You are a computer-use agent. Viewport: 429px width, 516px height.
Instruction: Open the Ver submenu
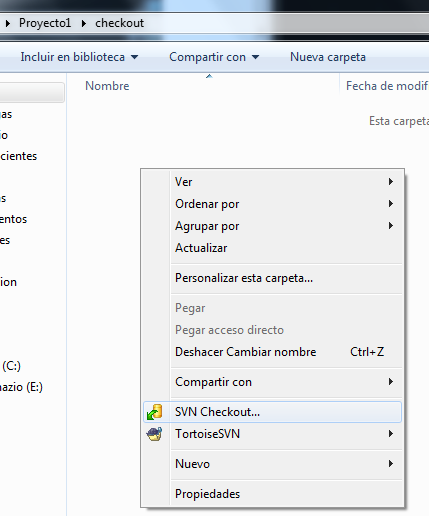272,182
